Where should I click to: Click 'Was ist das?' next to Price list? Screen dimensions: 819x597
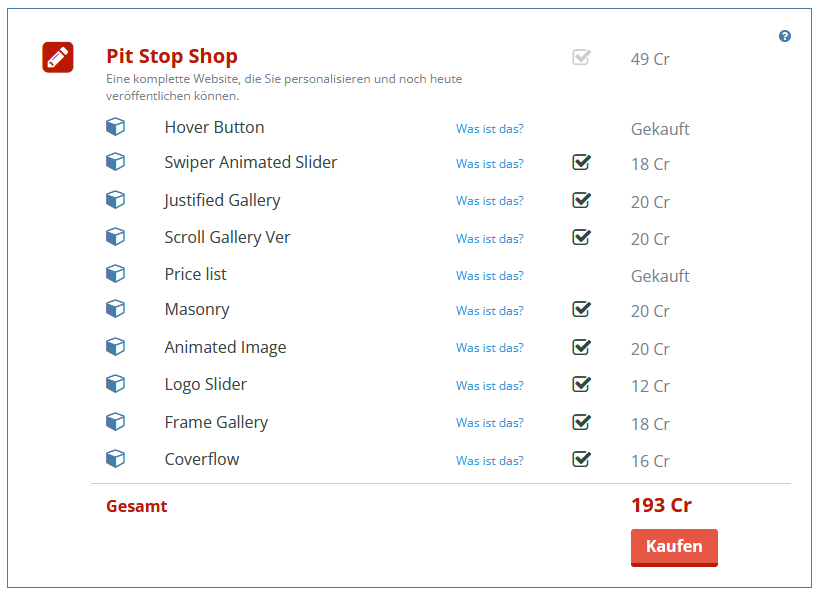tap(490, 276)
